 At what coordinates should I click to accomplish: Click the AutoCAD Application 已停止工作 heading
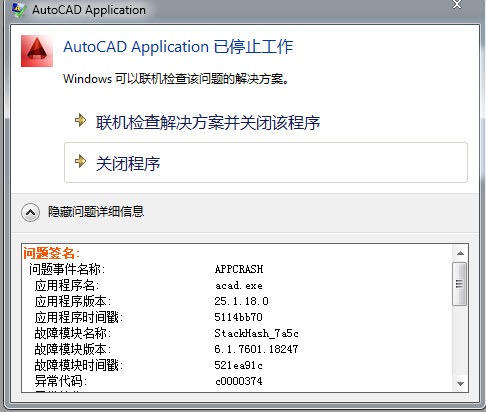(178, 47)
